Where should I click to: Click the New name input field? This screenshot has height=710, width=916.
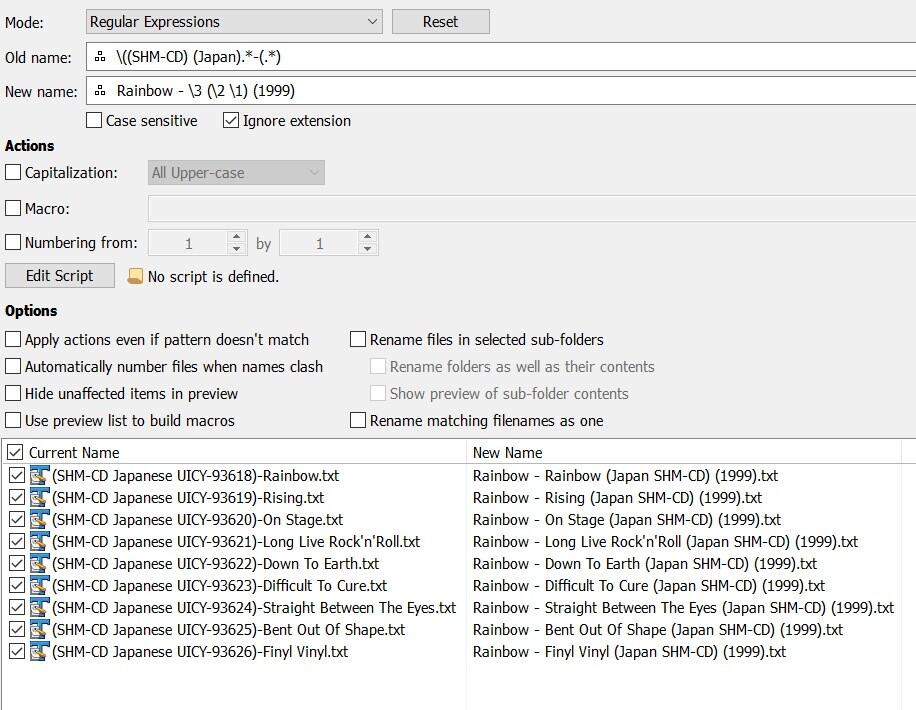tap(501, 91)
